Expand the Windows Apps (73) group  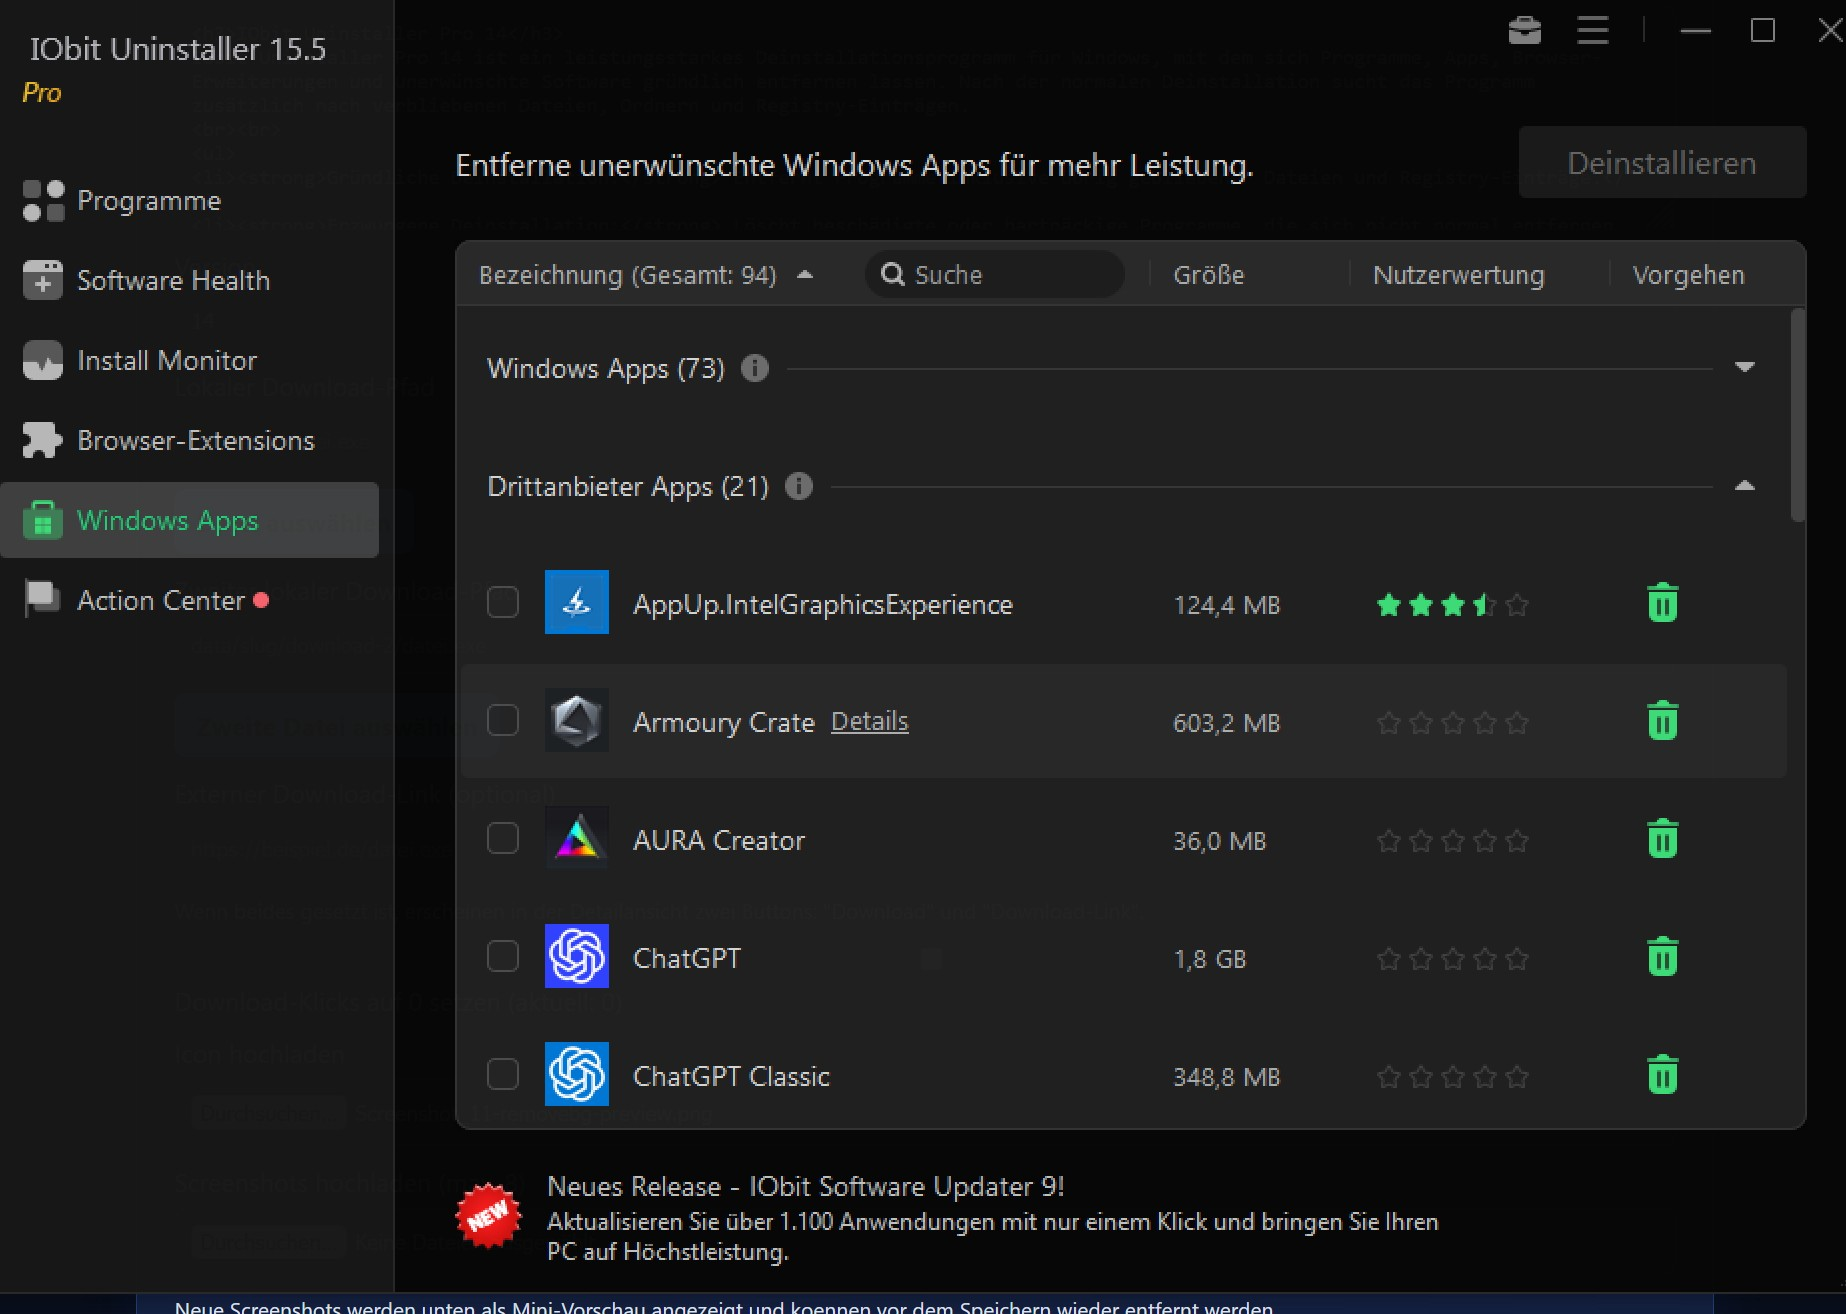coord(1745,367)
